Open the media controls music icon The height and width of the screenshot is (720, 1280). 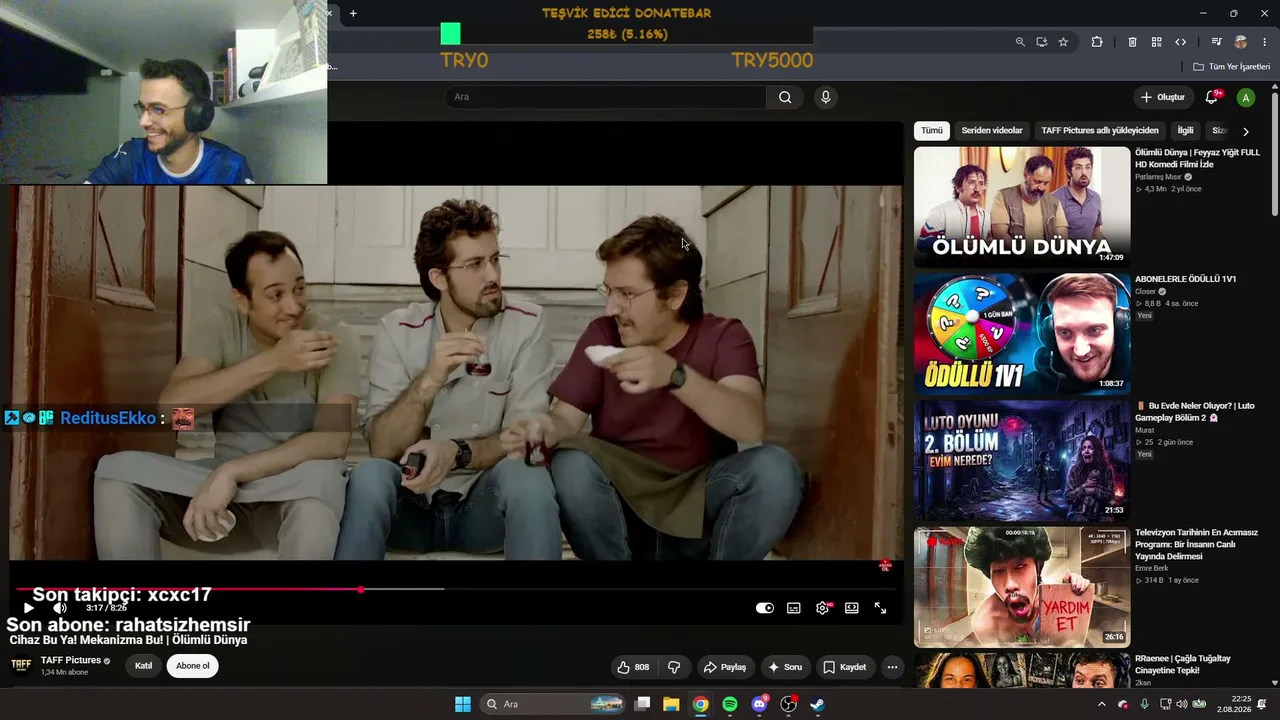pyautogui.click(x=1216, y=42)
